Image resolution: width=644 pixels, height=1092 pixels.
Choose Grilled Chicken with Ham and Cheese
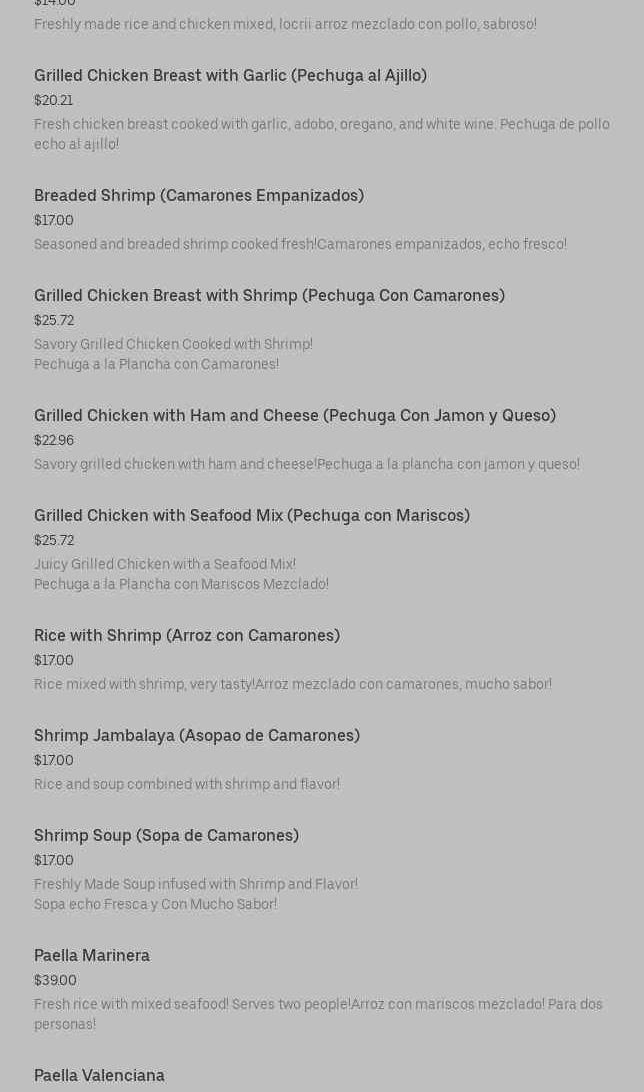pos(295,416)
